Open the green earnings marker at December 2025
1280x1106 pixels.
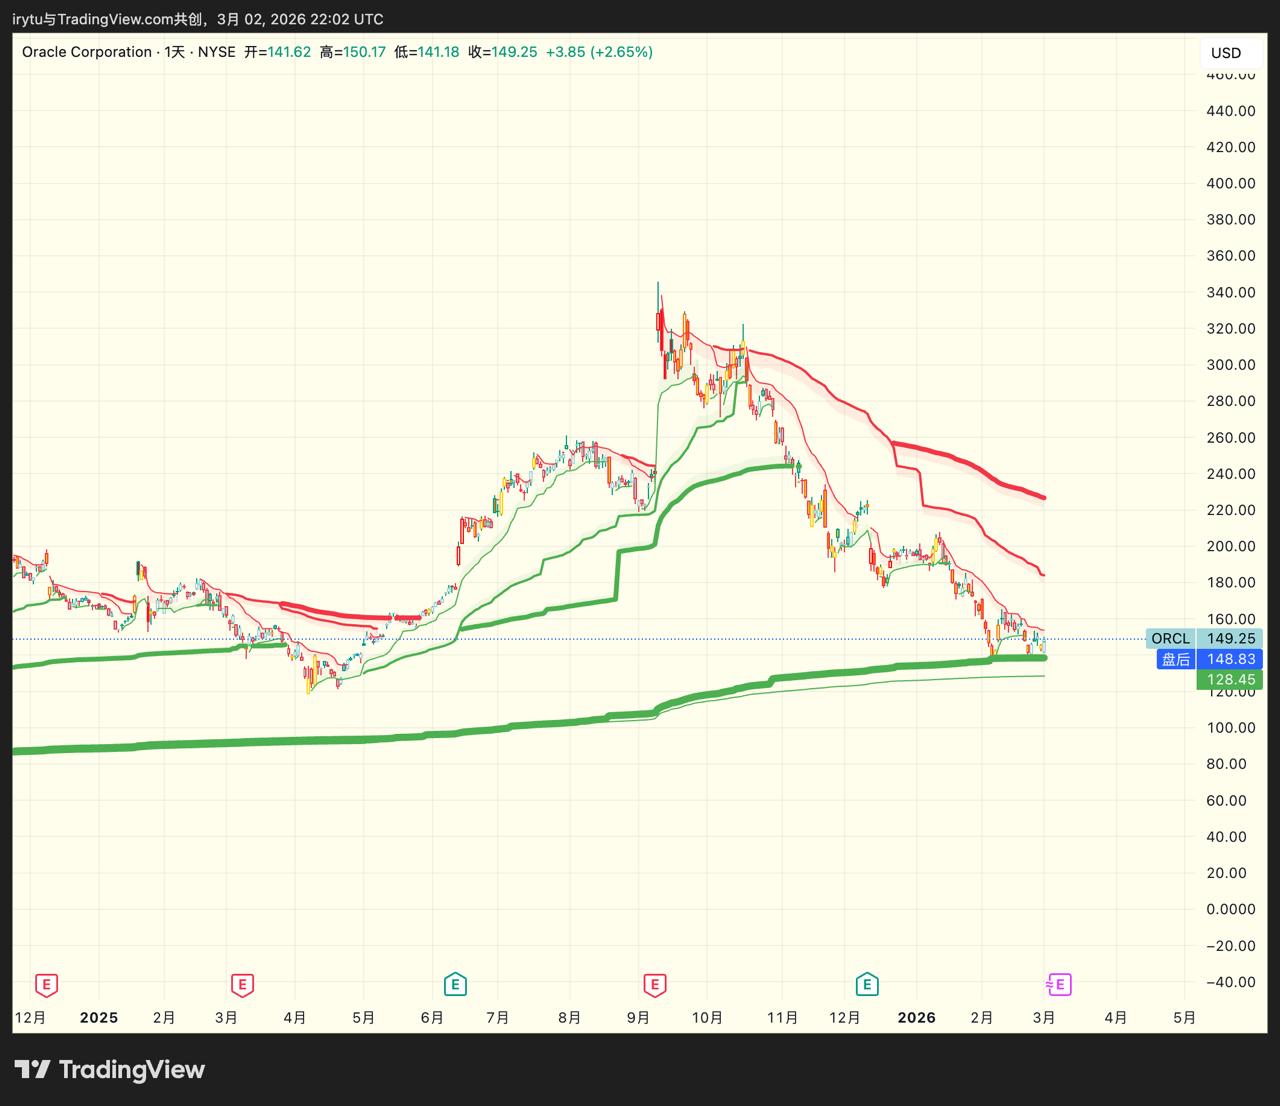pyautogui.click(x=867, y=985)
